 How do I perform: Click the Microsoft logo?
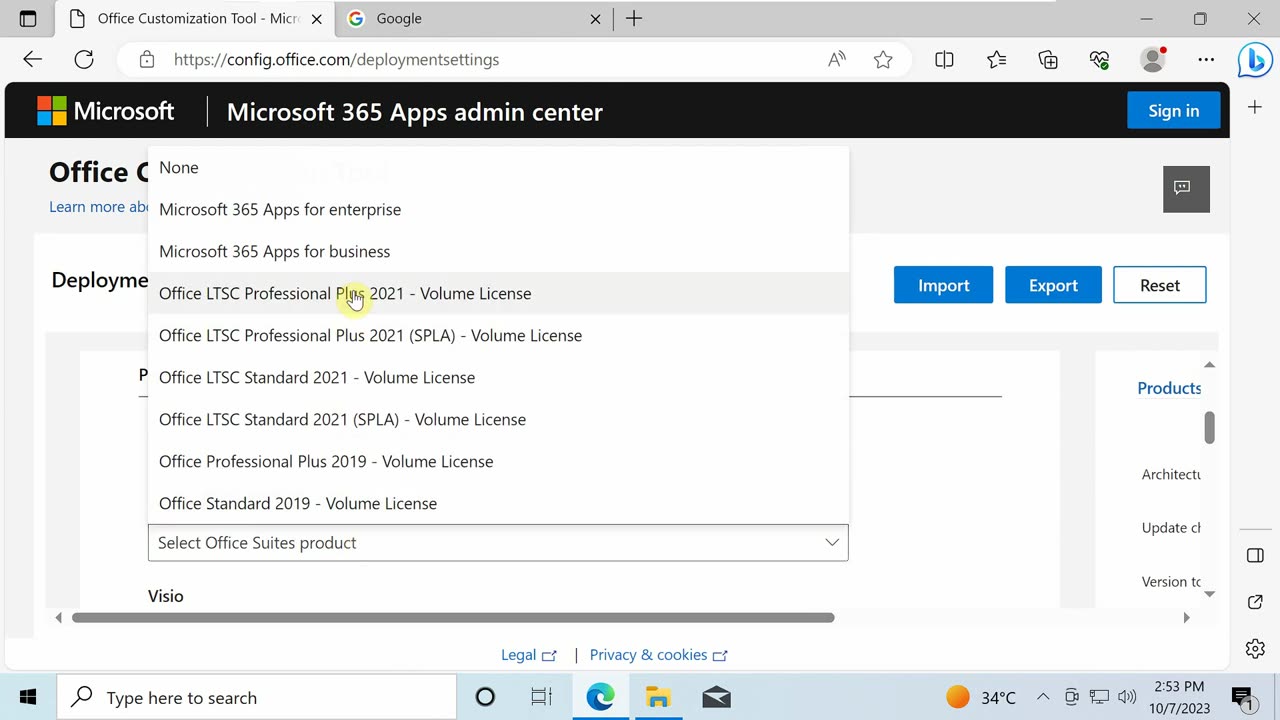[x=105, y=111]
